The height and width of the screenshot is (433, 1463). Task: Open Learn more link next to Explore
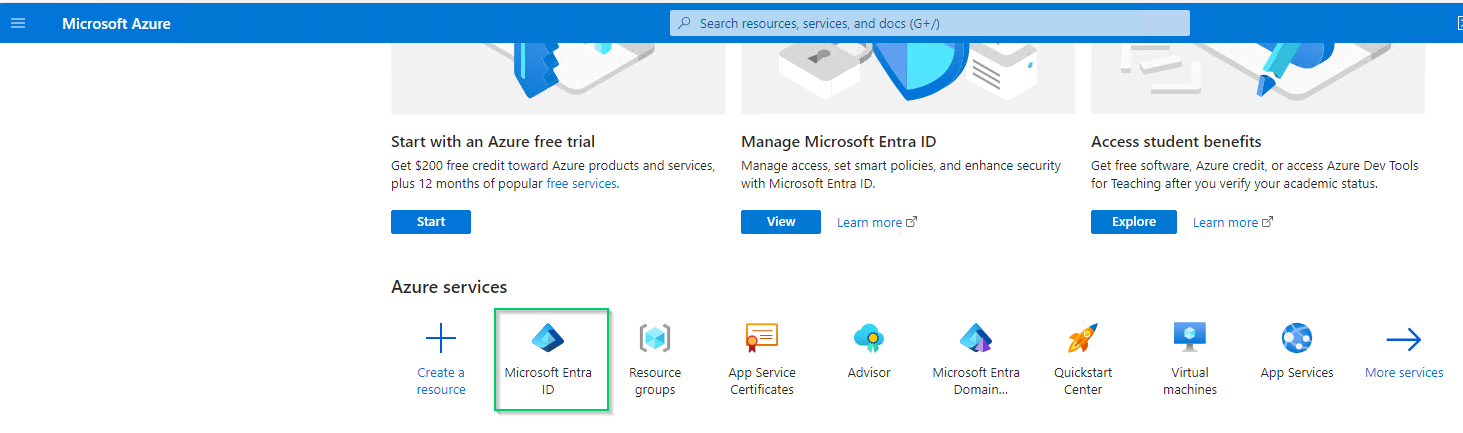(1233, 223)
